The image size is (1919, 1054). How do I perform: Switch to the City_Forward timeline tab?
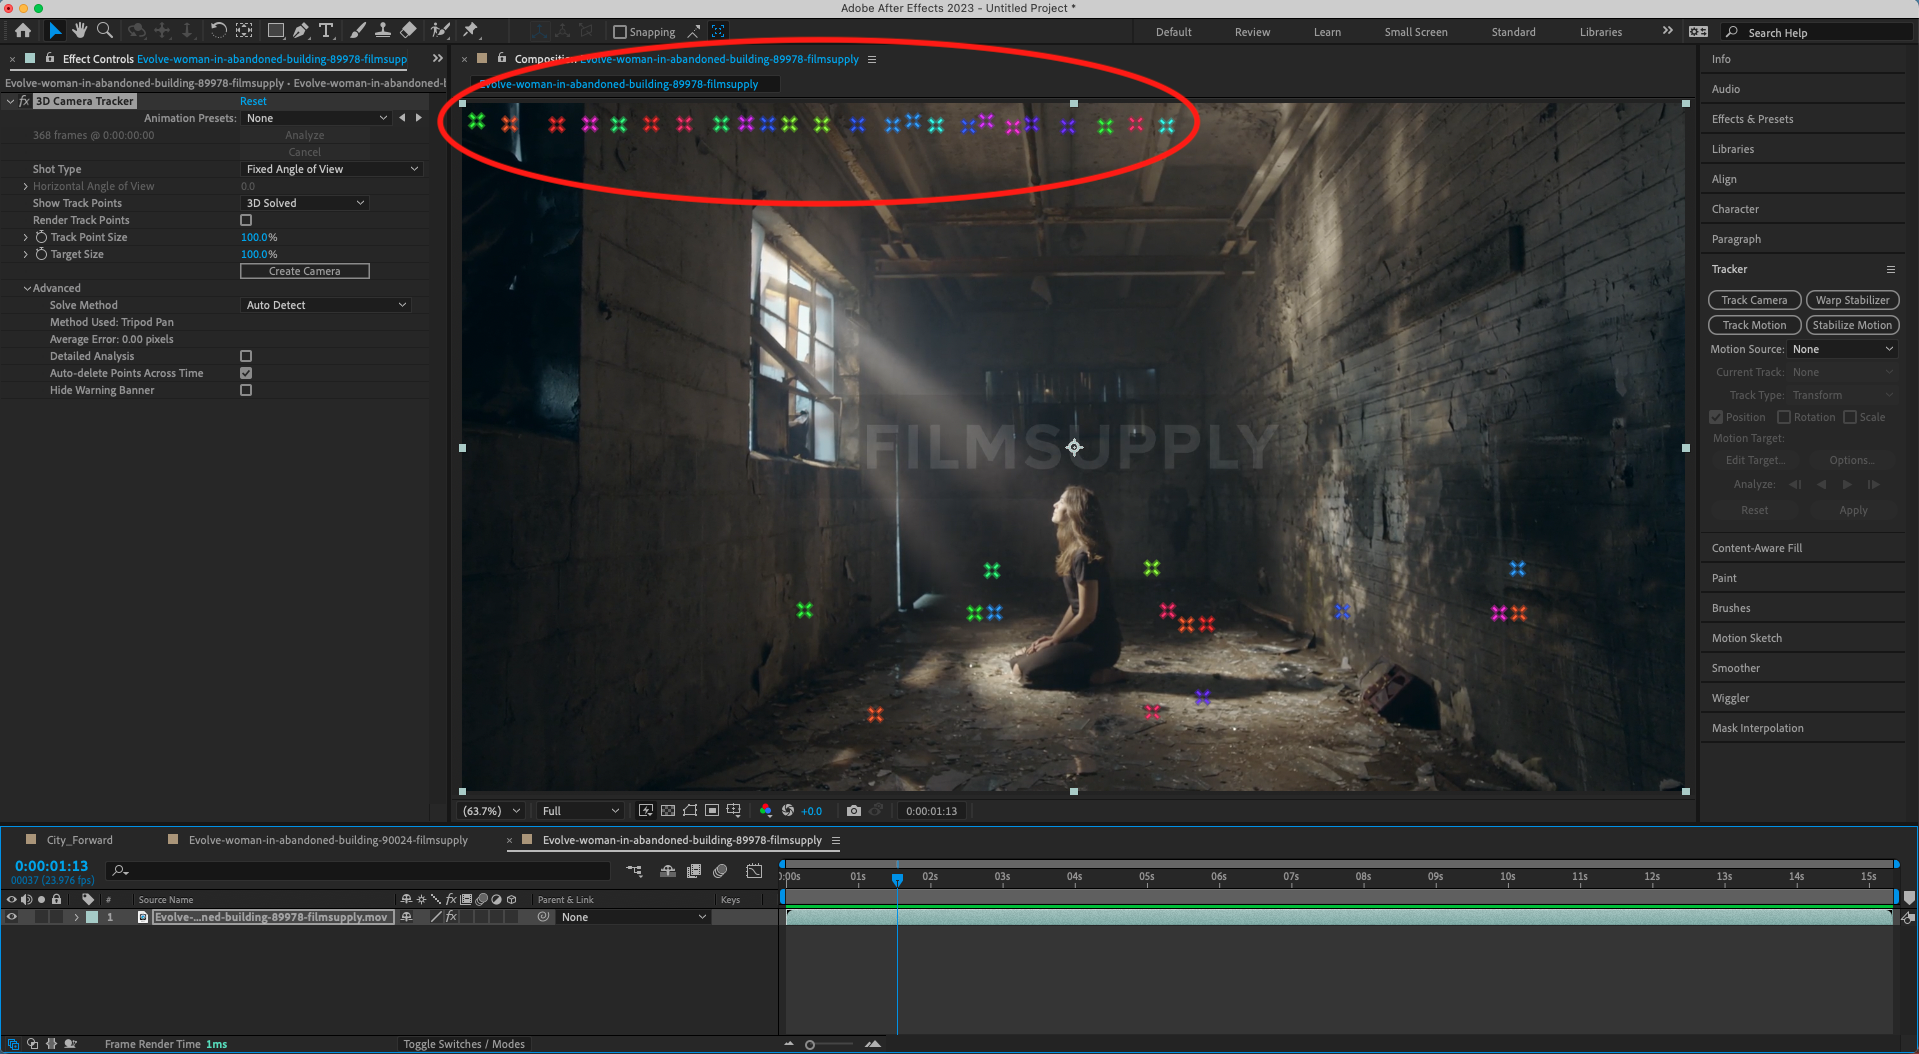tap(78, 840)
